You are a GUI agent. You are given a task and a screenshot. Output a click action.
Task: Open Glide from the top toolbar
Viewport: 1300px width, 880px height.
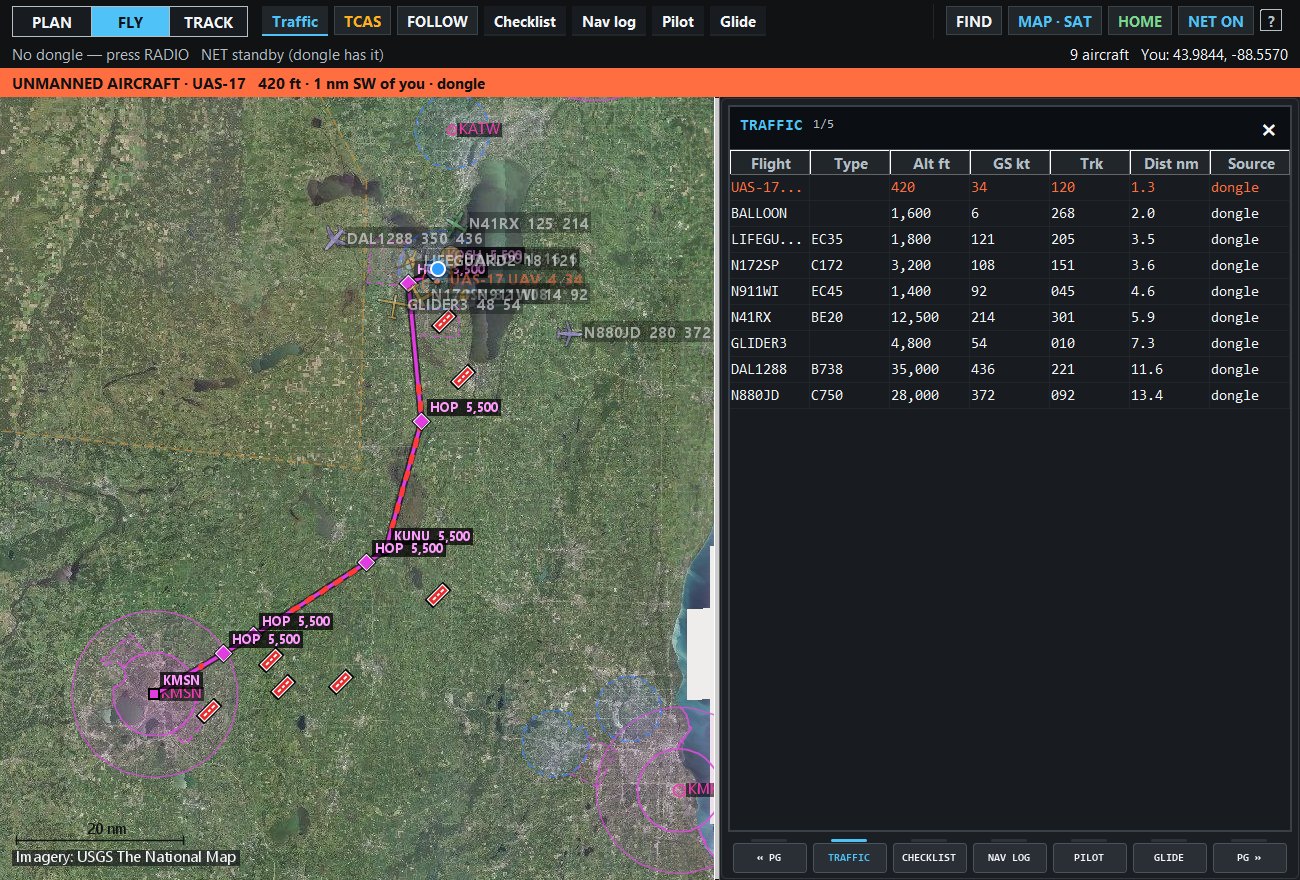[738, 21]
